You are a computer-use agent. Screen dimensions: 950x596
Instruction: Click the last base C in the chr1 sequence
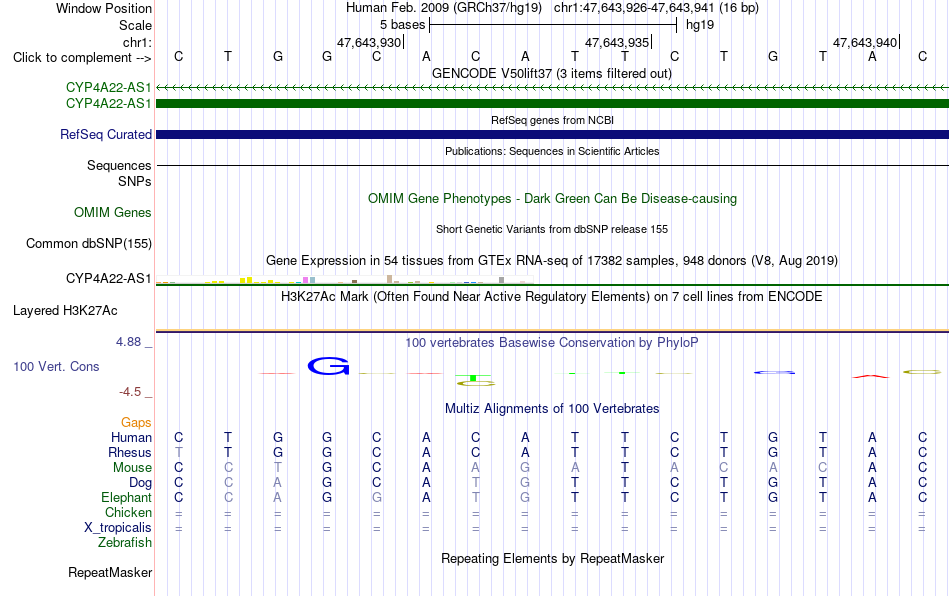pyautogui.click(x=922, y=56)
